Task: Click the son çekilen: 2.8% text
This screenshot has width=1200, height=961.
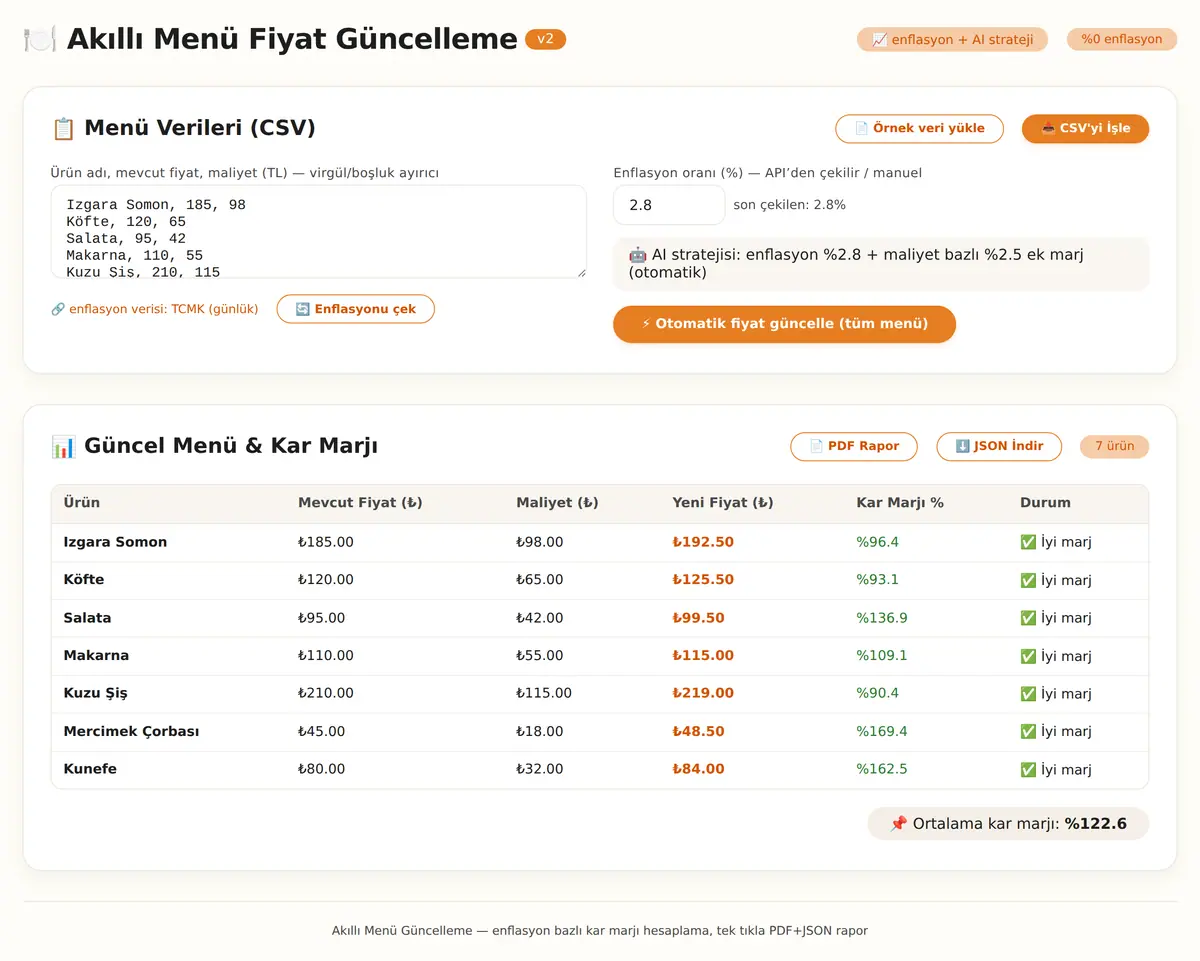Action: 790,205
